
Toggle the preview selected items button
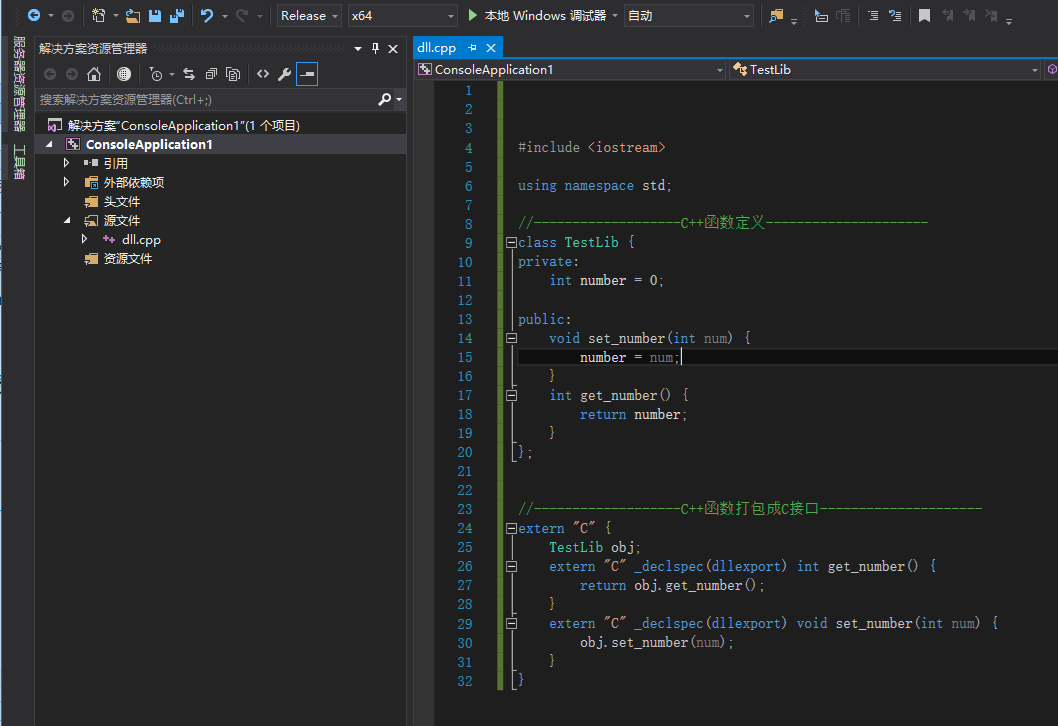(307, 74)
